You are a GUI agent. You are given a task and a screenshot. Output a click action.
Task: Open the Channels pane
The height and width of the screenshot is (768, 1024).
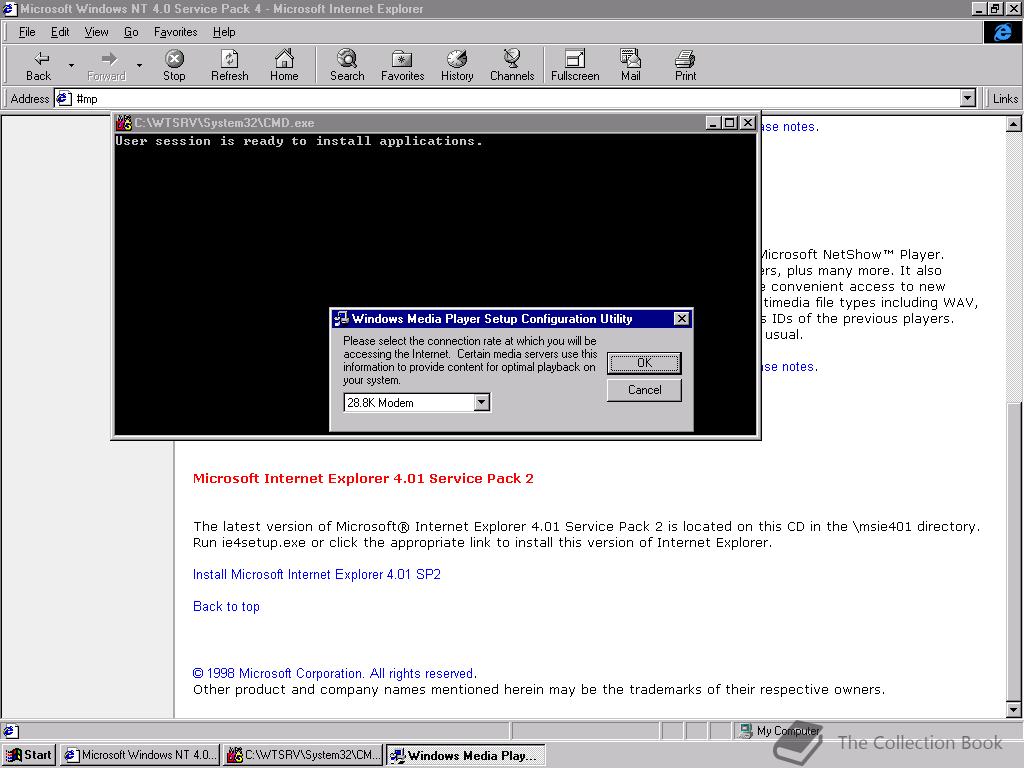[512, 65]
